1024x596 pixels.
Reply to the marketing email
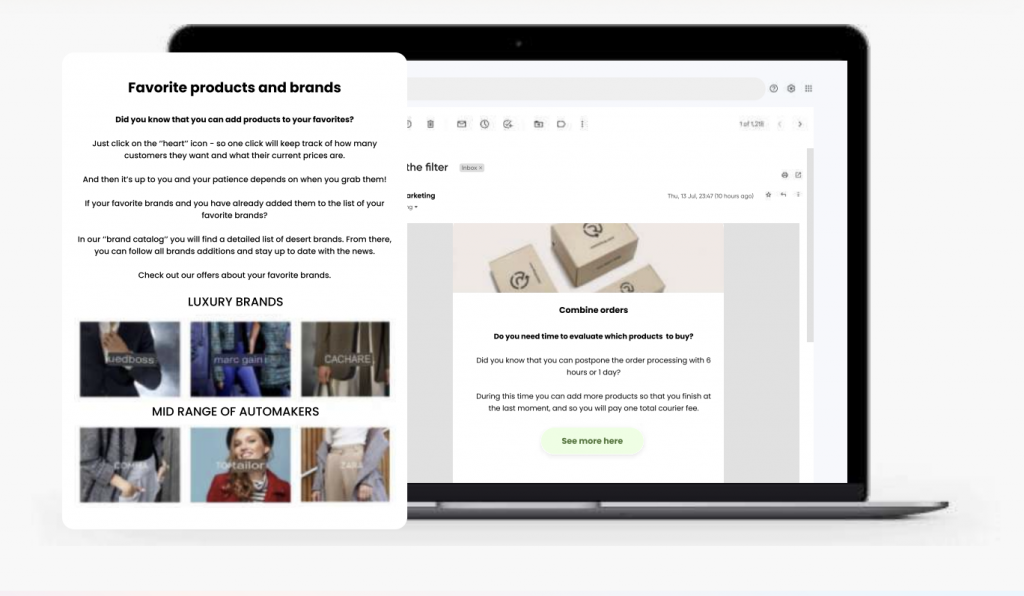[783, 195]
